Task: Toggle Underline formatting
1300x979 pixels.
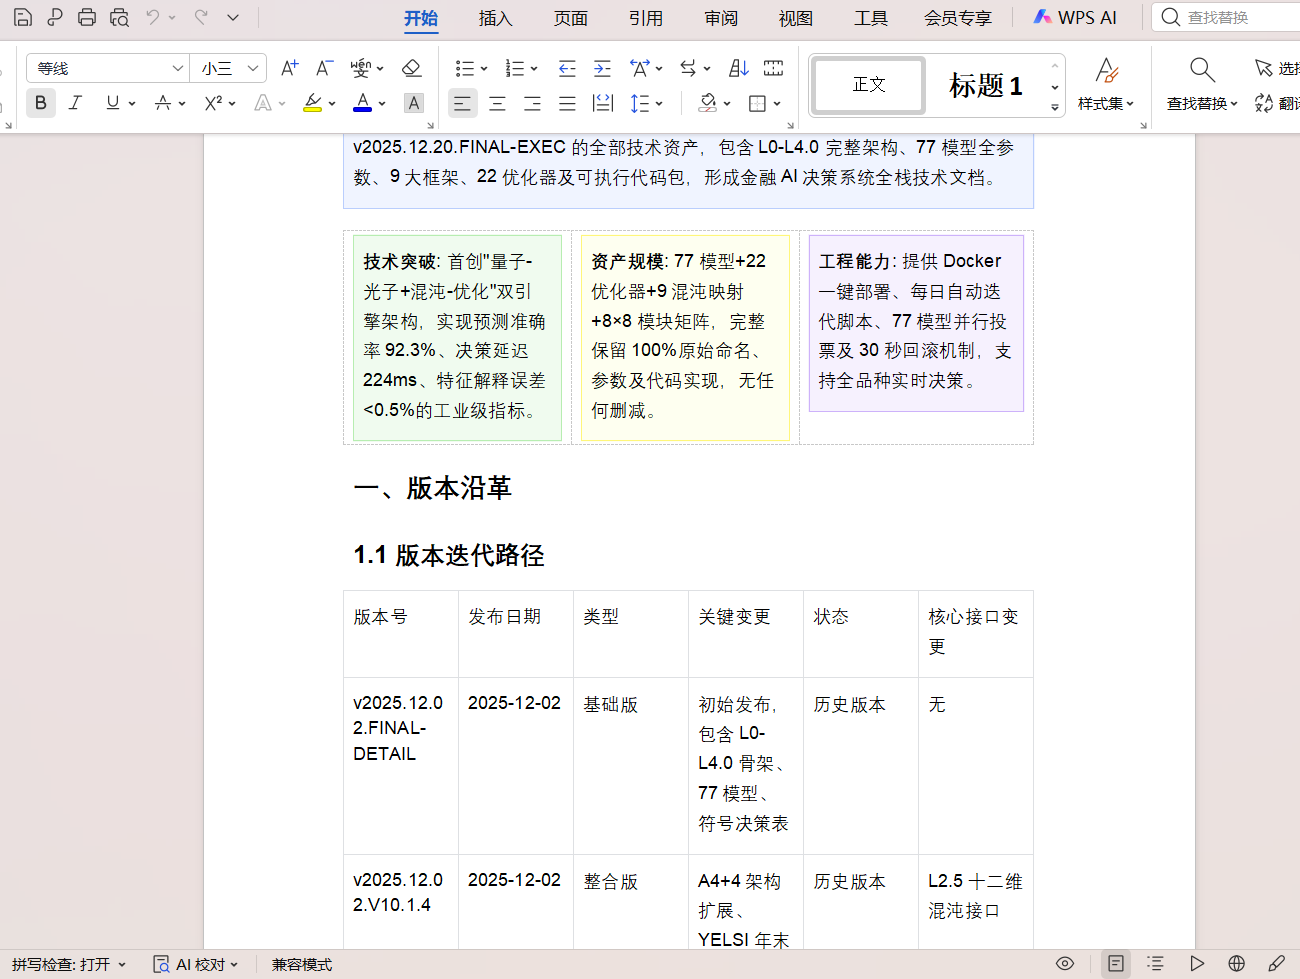Action: click(112, 103)
